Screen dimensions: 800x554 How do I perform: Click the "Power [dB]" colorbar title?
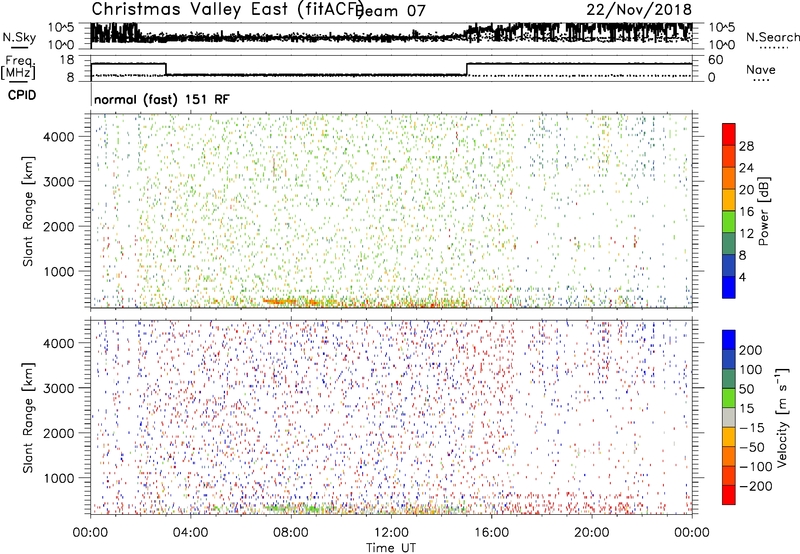(763, 211)
